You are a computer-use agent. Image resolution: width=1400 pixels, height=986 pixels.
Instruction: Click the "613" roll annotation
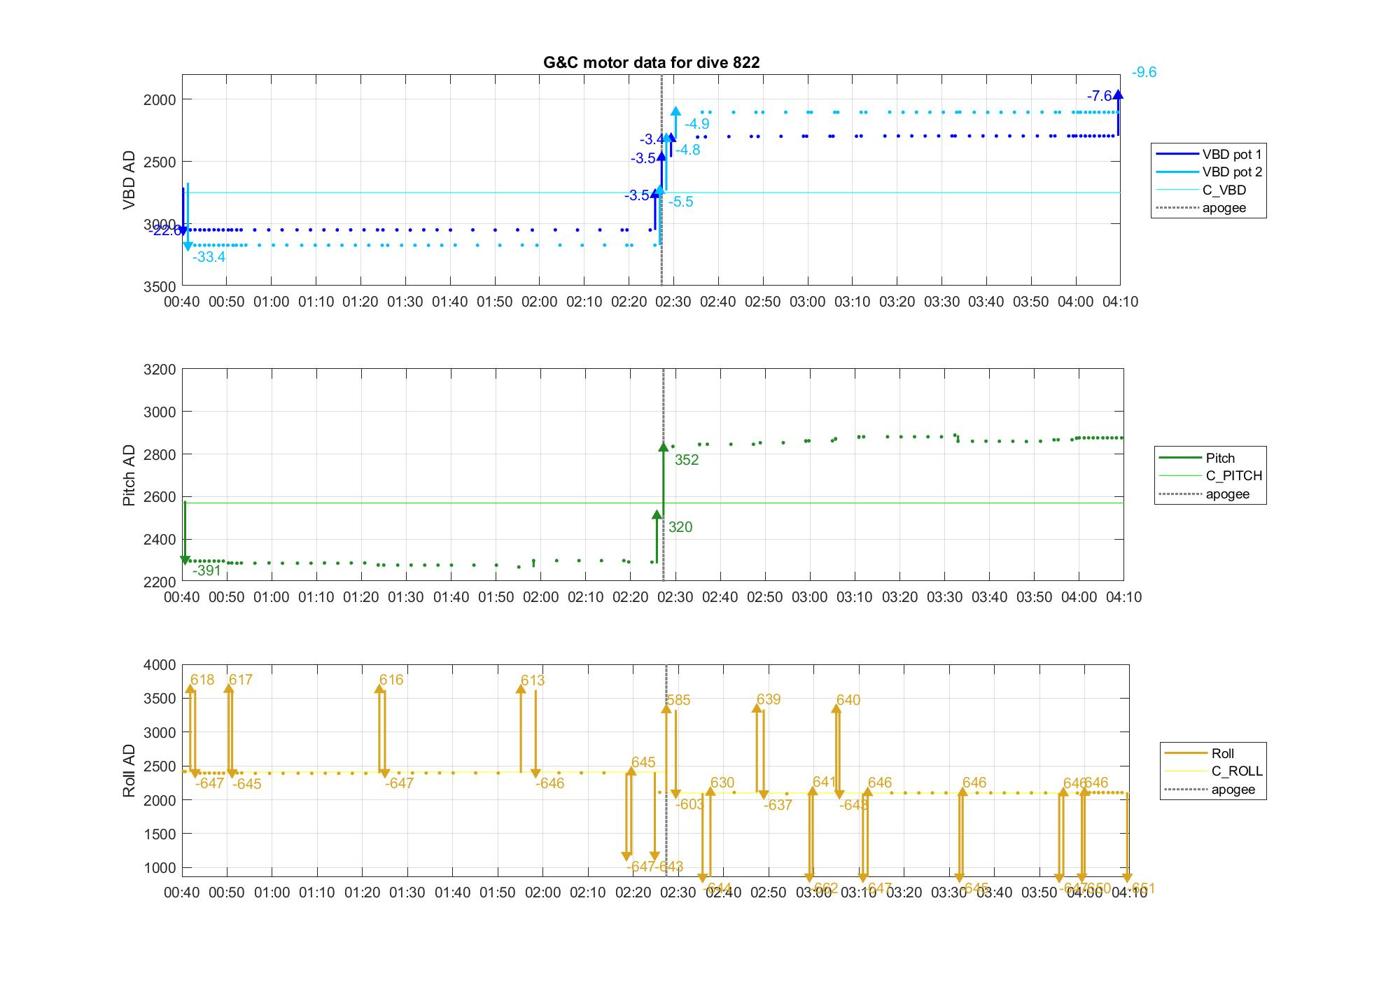coord(532,680)
